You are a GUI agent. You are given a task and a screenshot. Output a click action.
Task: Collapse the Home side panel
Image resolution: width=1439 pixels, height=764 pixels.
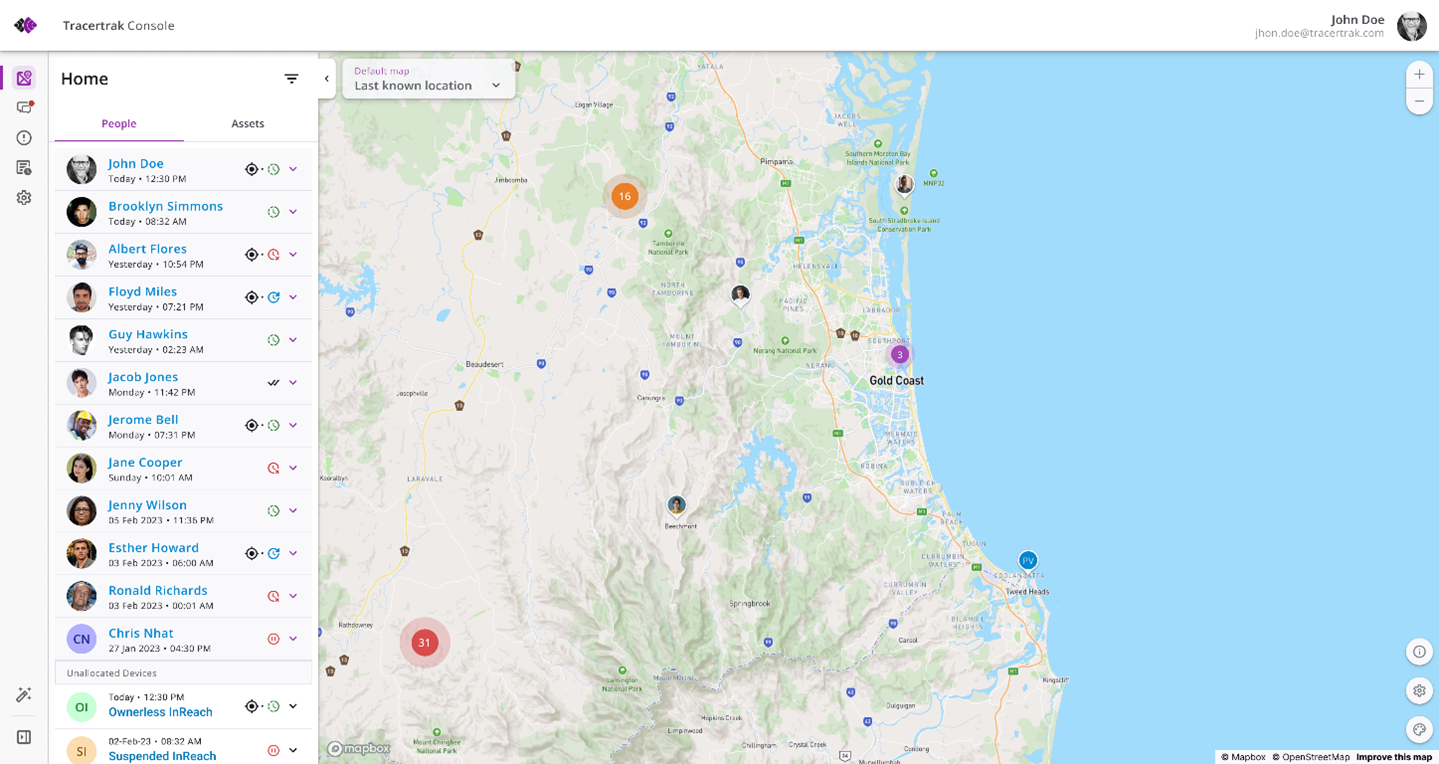pos(326,79)
